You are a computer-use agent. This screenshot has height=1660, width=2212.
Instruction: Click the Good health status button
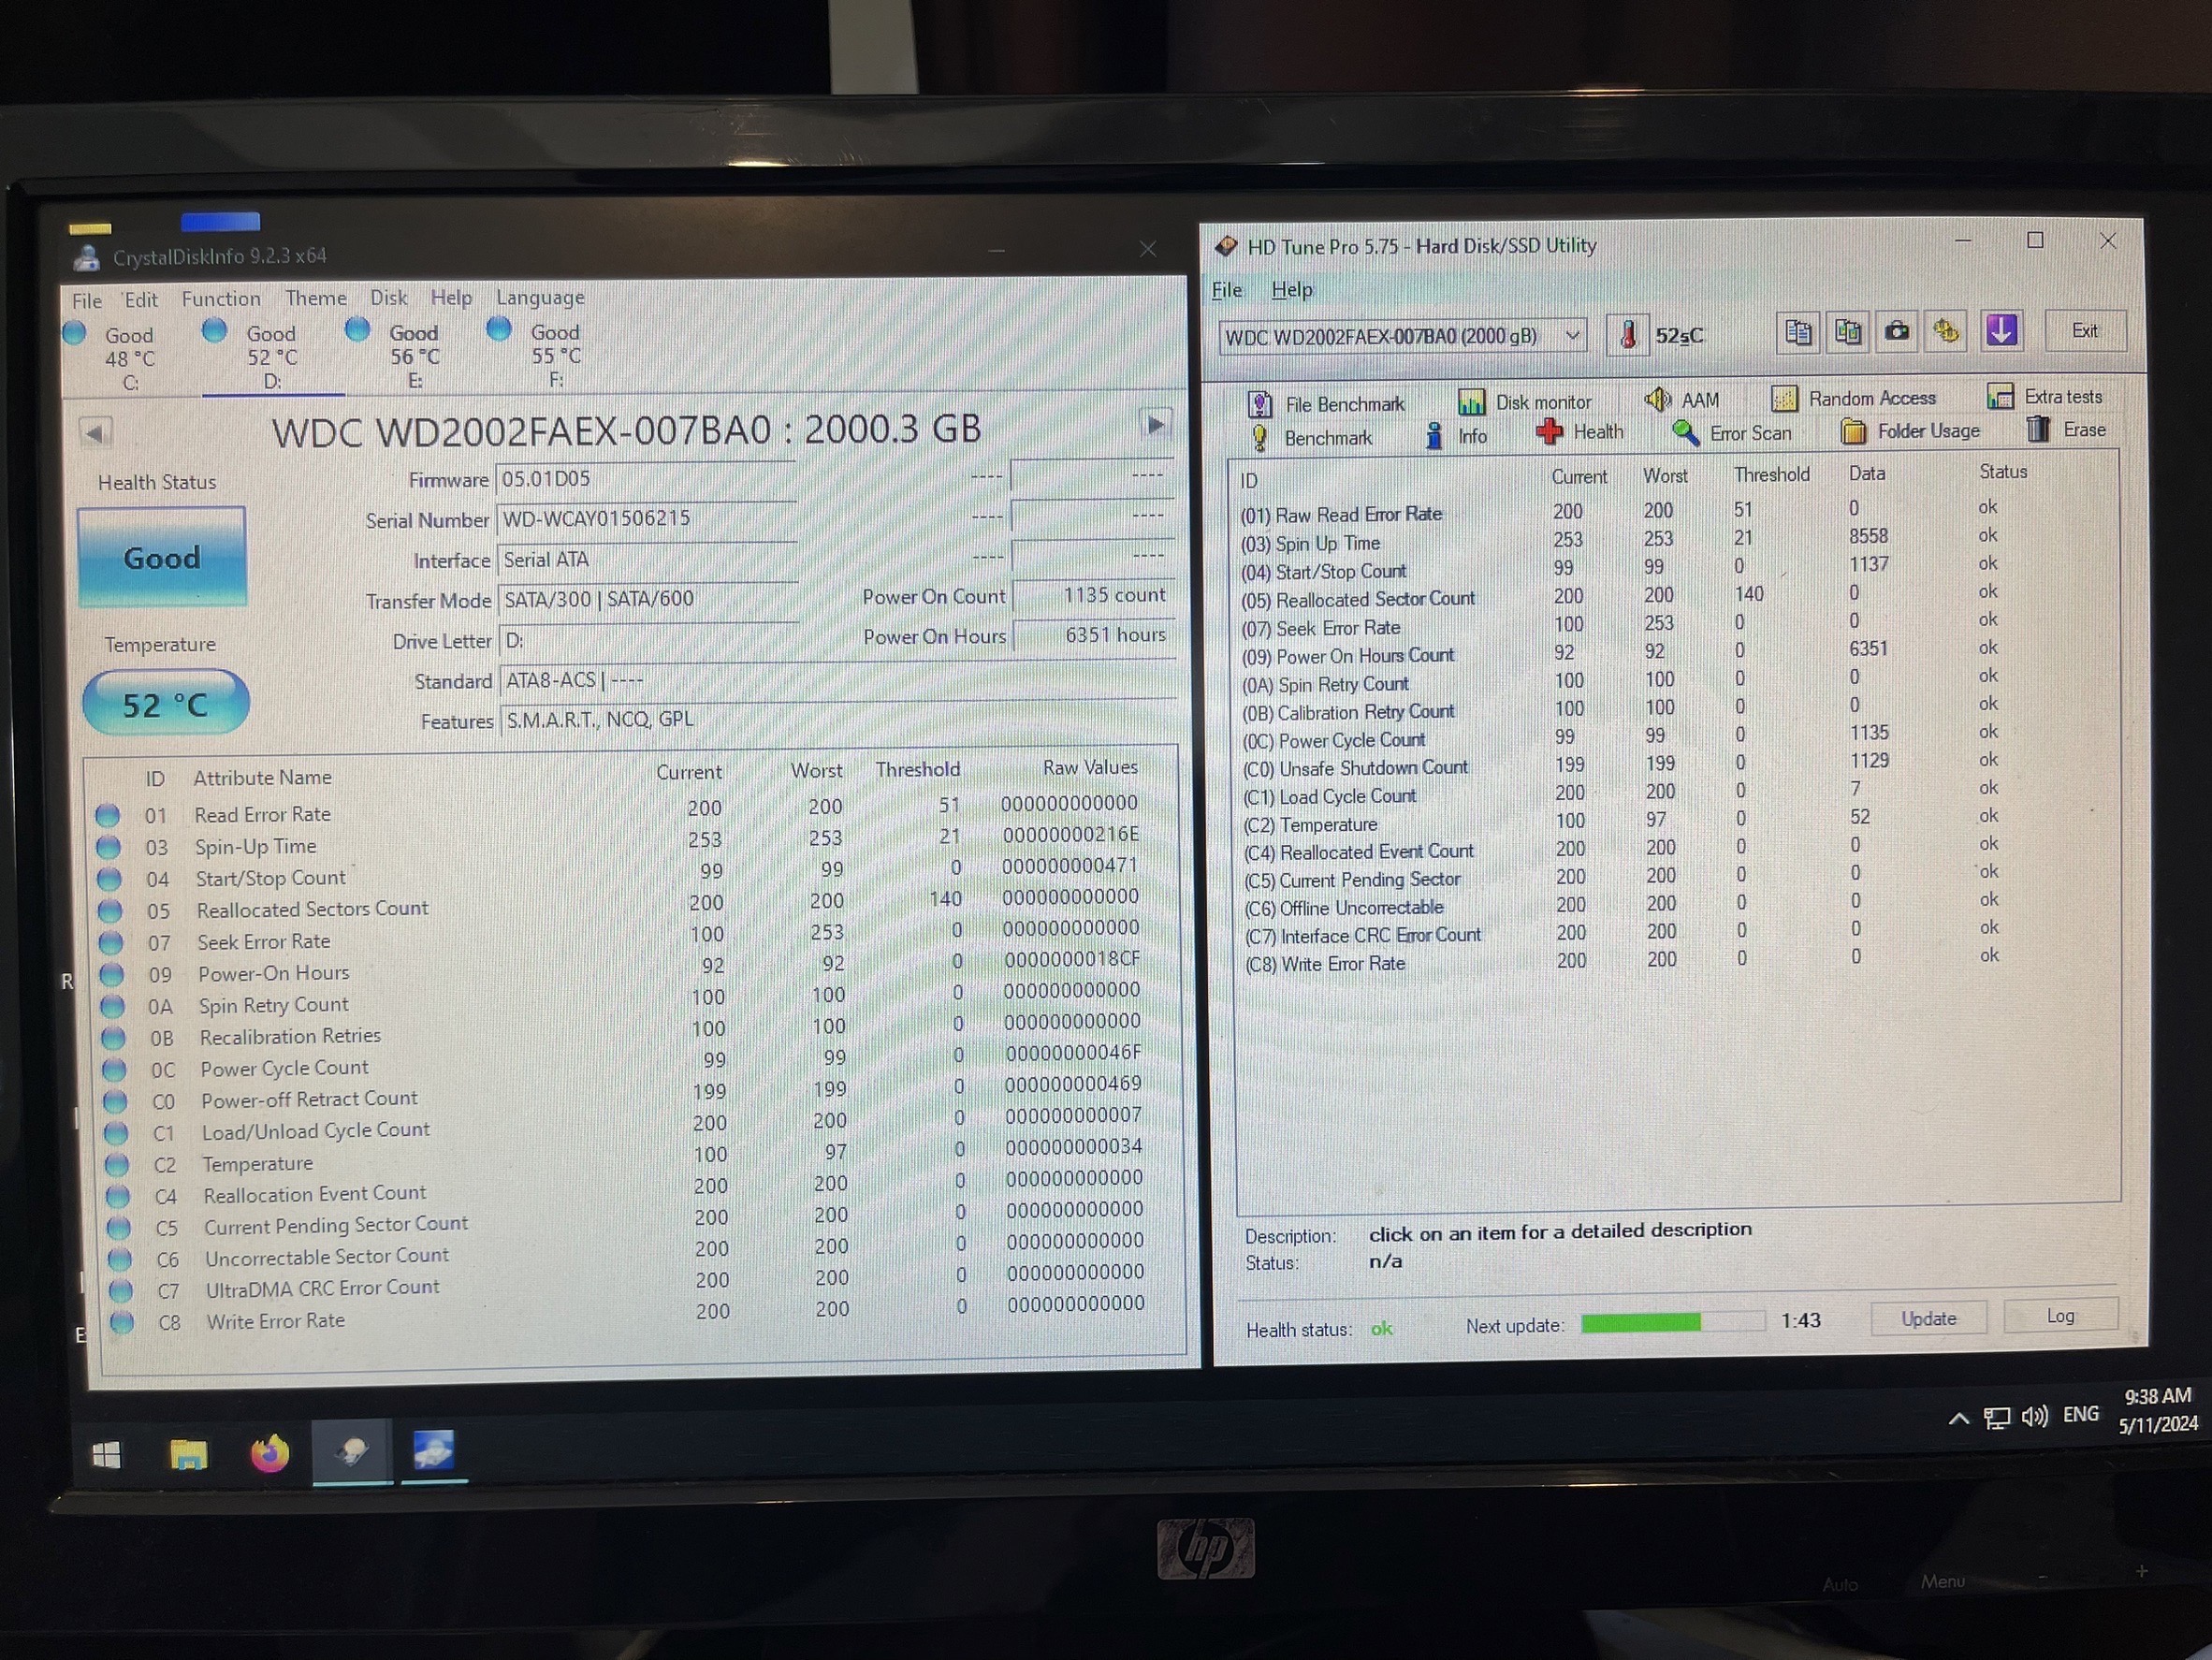click(162, 557)
